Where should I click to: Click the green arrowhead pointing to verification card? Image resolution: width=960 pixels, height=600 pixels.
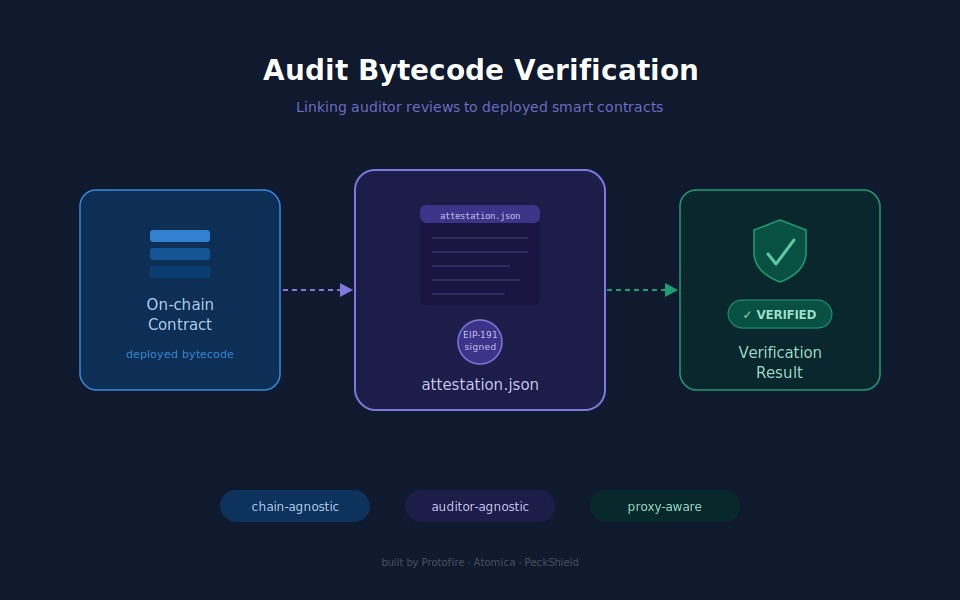click(671, 290)
